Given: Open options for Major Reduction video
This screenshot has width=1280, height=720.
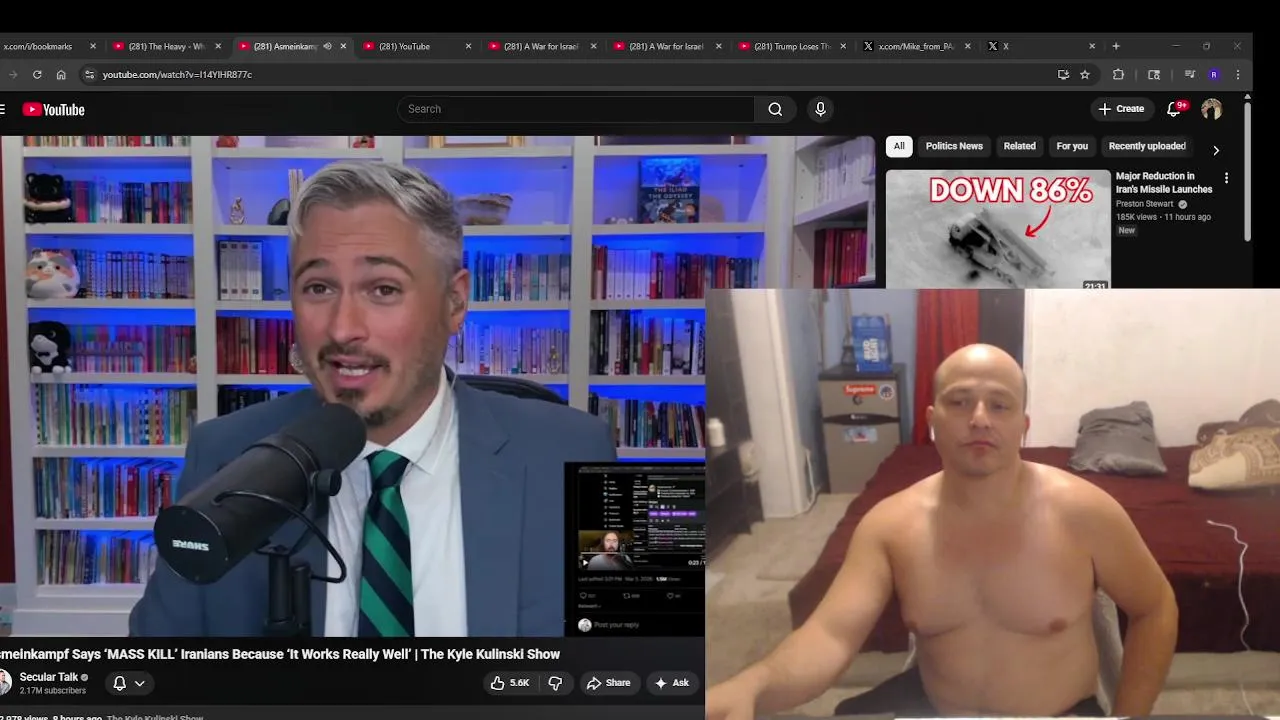Looking at the screenshot, I should 1226,178.
